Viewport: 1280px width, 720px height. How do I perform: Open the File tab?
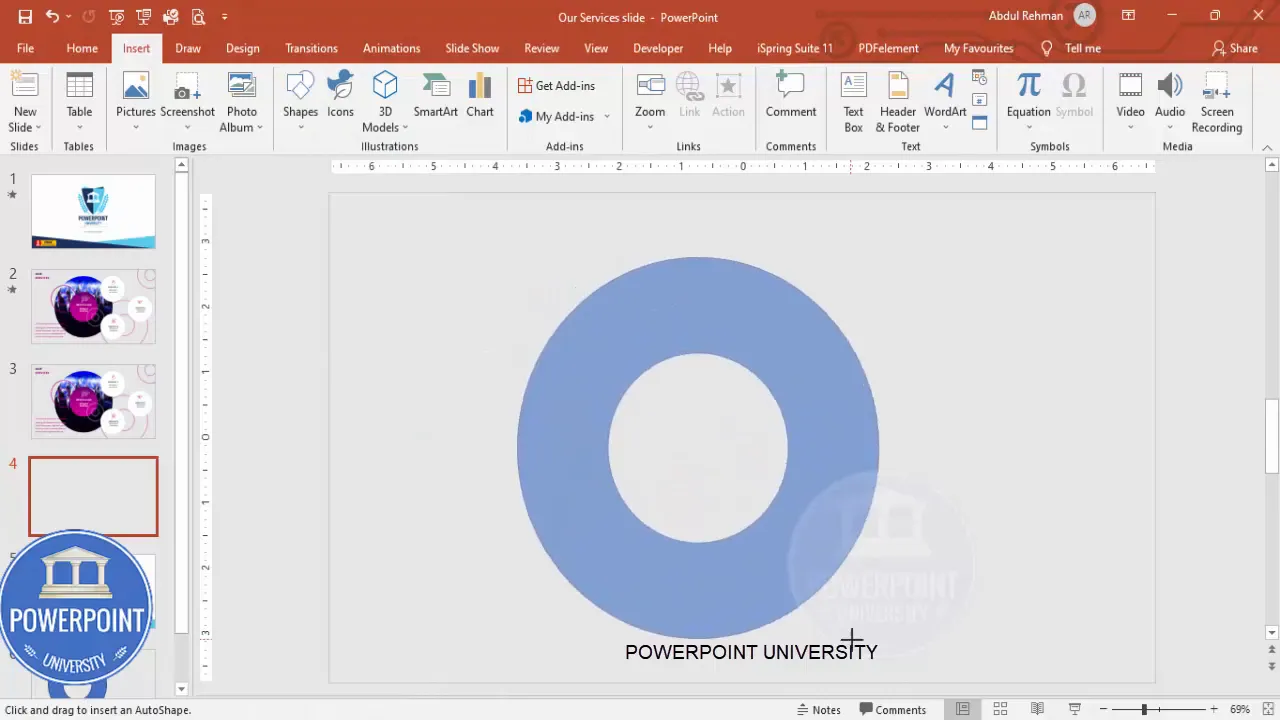coord(25,48)
